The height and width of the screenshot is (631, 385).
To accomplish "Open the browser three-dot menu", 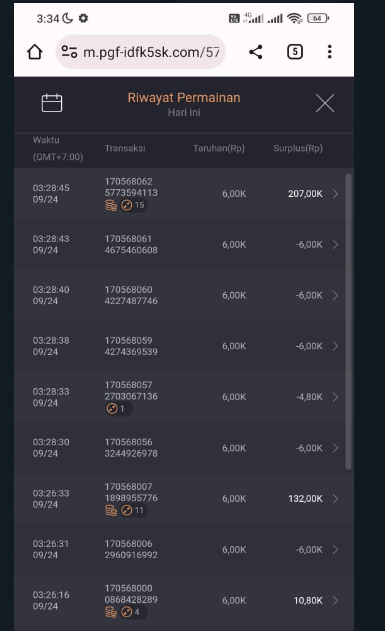I will tap(329, 52).
